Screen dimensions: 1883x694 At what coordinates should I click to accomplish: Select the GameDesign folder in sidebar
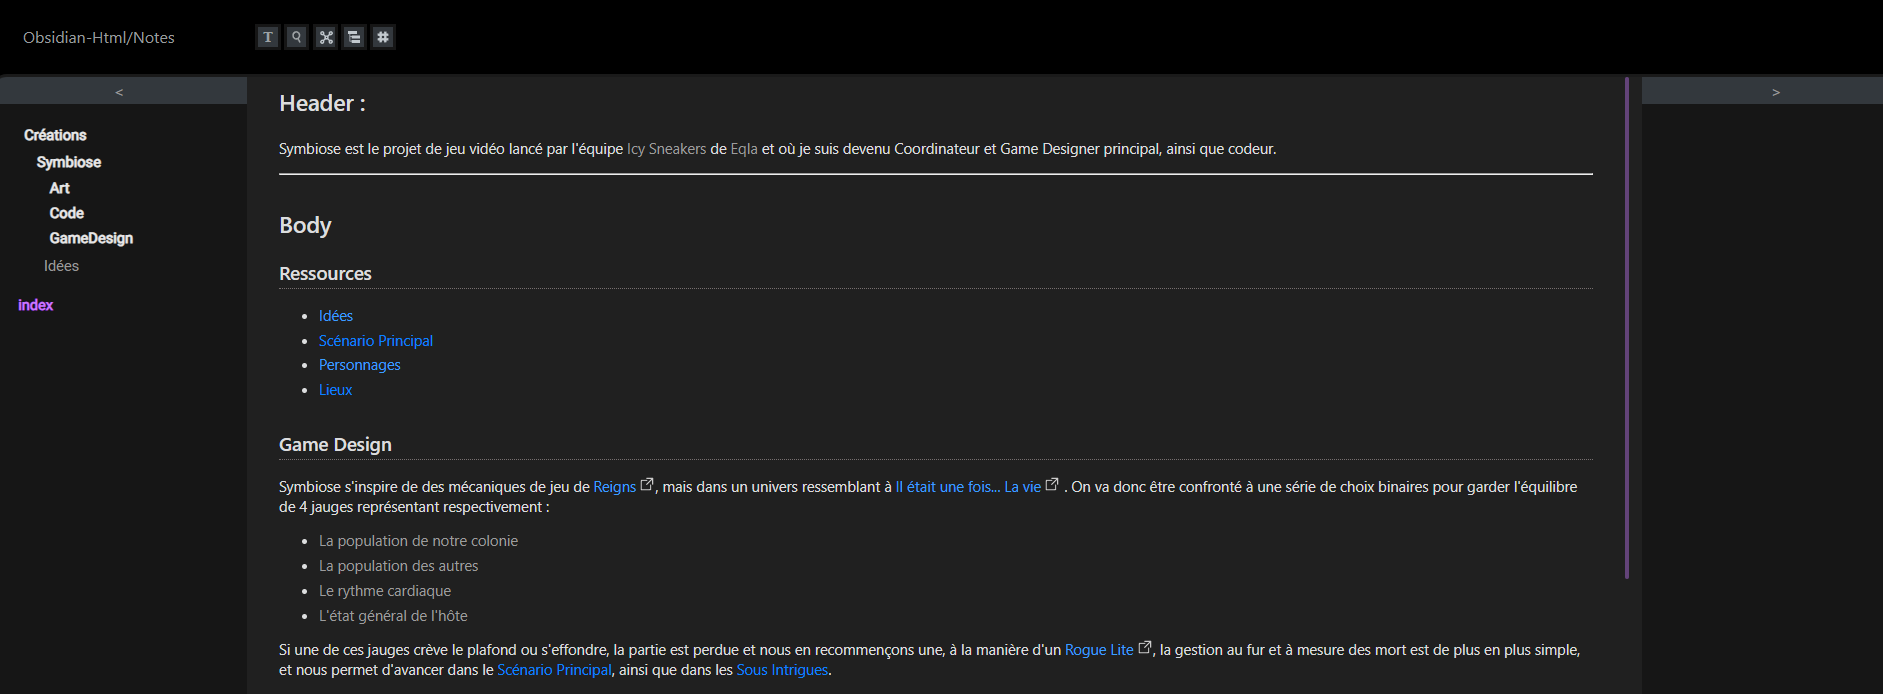click(91, 238)
